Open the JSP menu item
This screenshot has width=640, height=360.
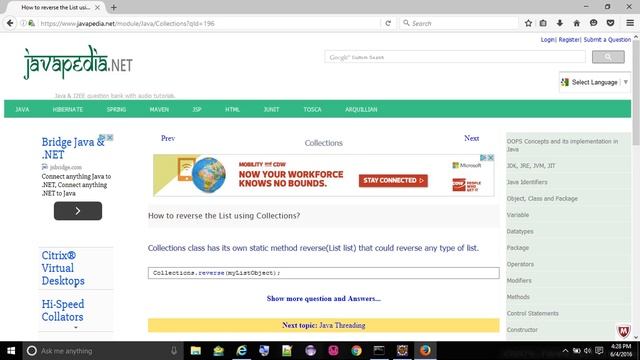pyautogui.click(x=197, y=109)
